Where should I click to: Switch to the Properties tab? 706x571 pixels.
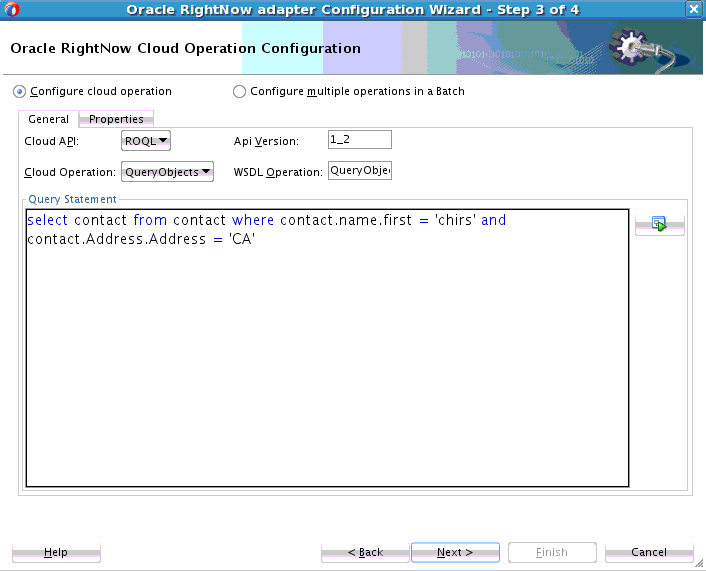116,119
